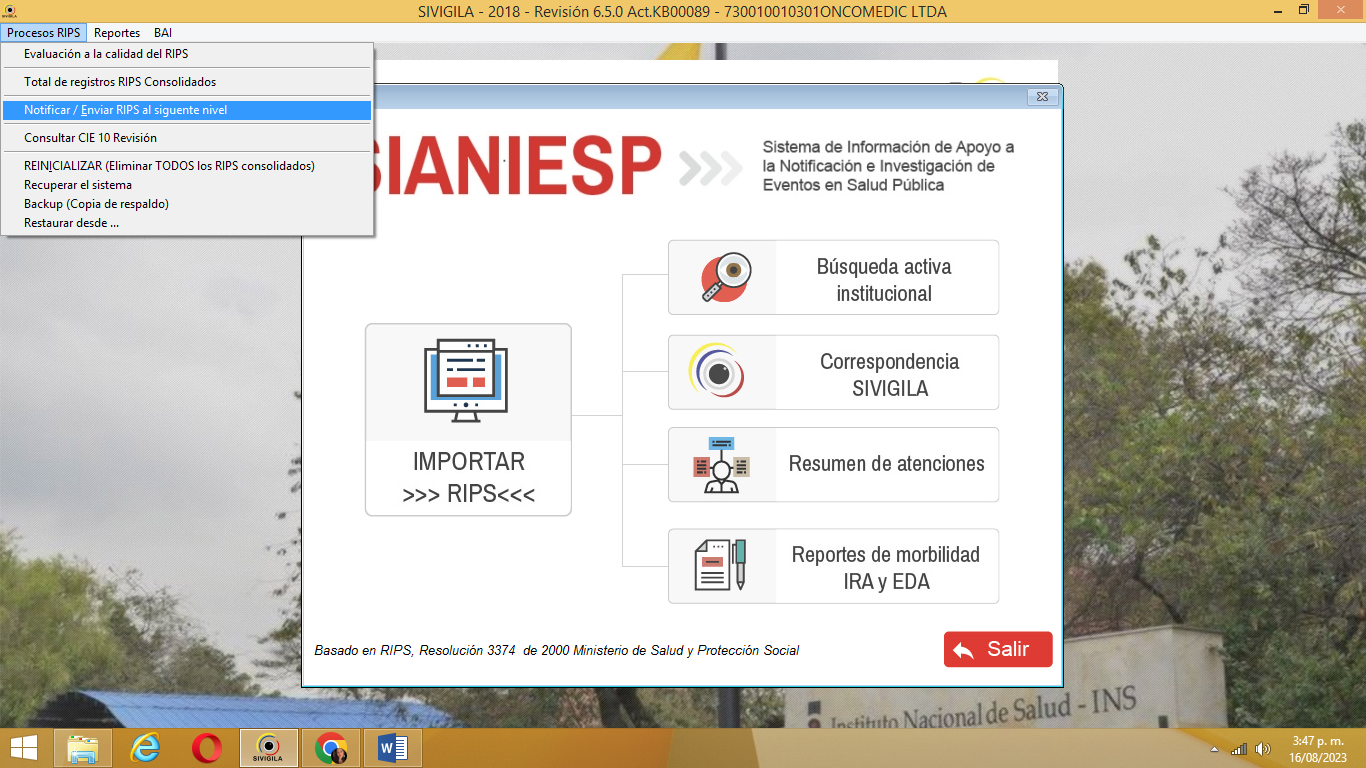Open Google Chrome from the taskbar

[331, 748]
